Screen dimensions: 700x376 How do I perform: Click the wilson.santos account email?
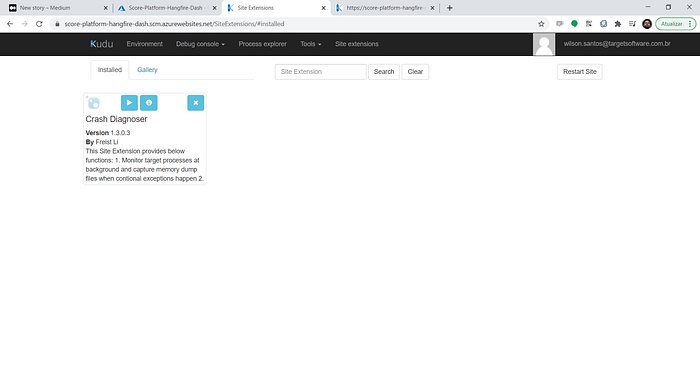617,44
